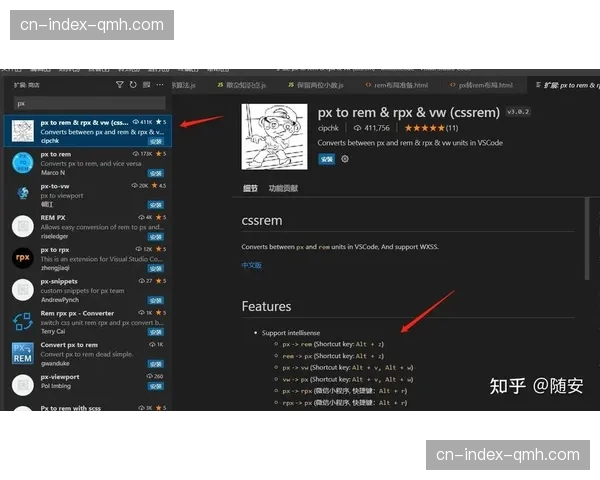Image resolution: width=600 pixels, height=480 pixels.
Task: Click inside the extension search box
Action: pos(88,102)
